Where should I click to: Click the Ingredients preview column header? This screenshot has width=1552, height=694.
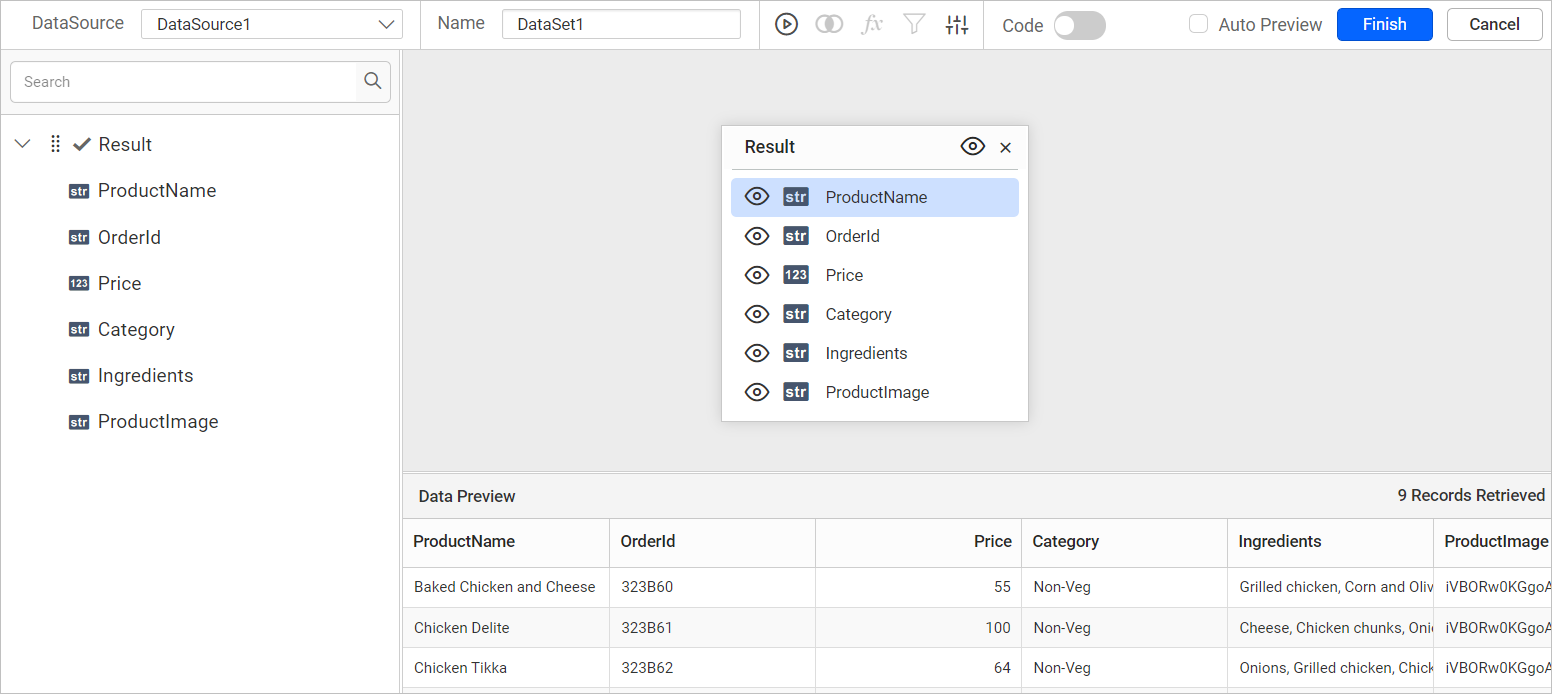[1330, 541]
